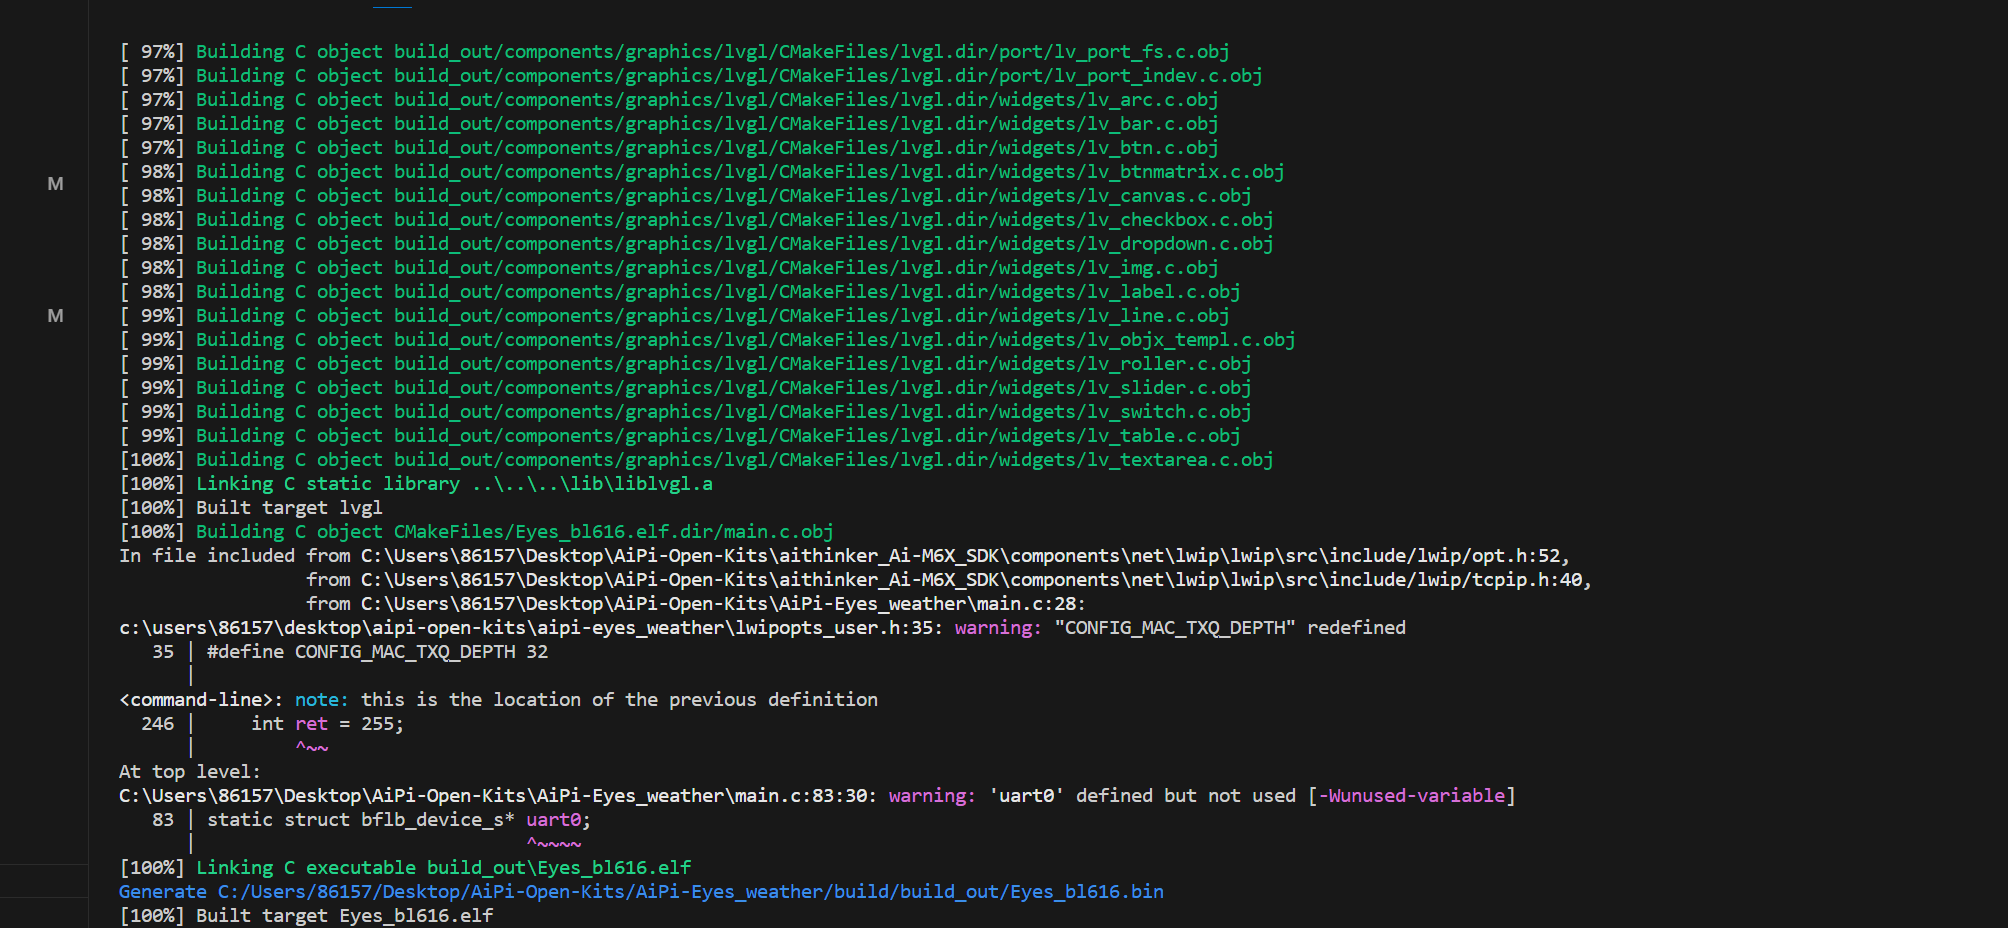This screenshot has width=2008, height=928.
Task: Click the '-Wunused-variable' warning flag
Action: 1412,795
